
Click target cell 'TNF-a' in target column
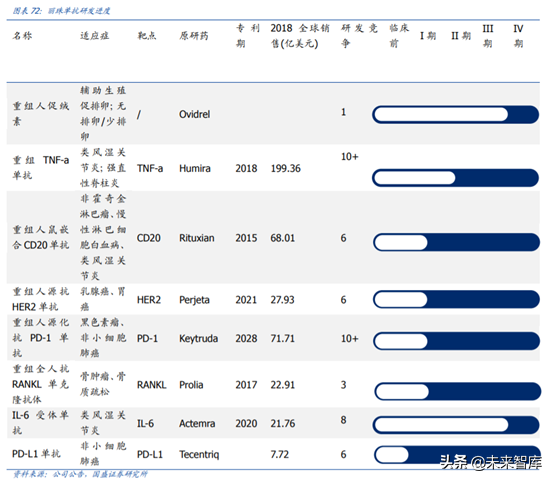tap(150, 168)
